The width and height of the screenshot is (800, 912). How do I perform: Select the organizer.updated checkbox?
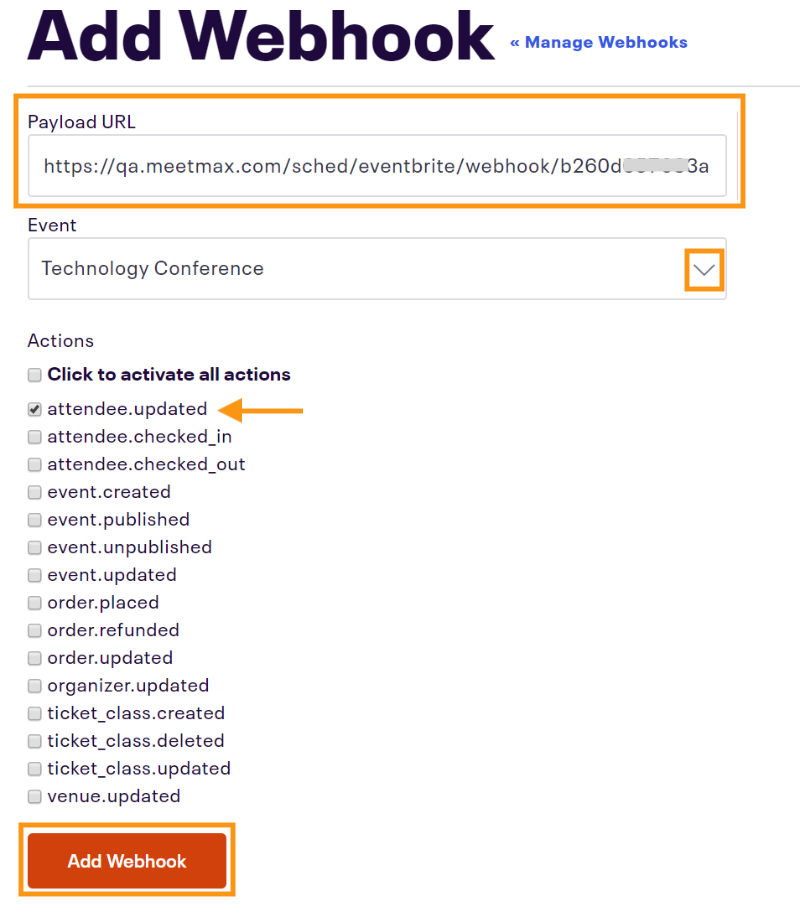tap(35, 686)
